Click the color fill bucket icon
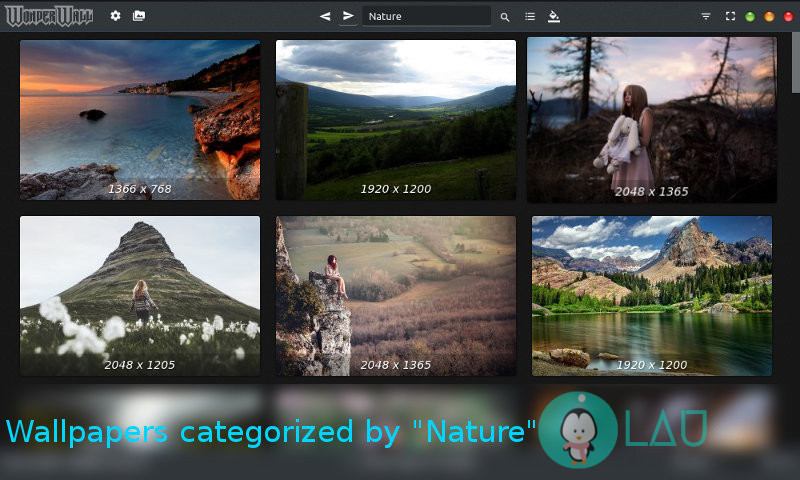This screenshot has width=800, height=480. point(554,16)
